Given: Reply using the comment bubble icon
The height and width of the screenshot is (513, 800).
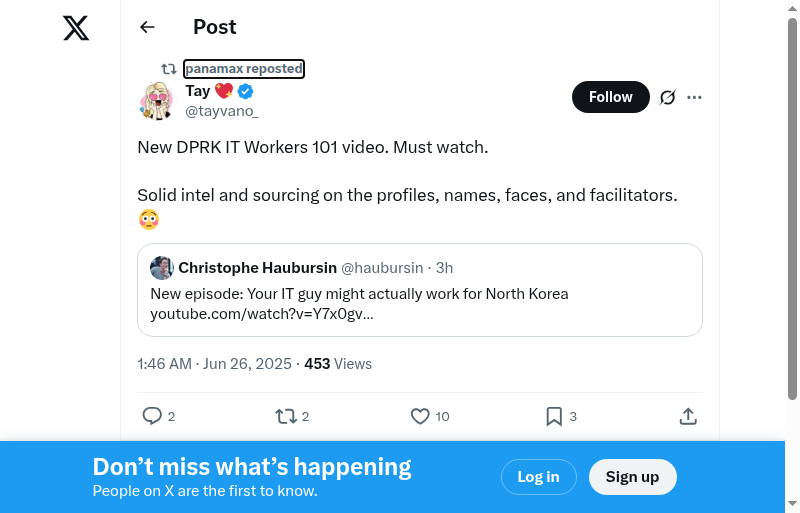Looking at the screenshot, I should click(152, 416).
